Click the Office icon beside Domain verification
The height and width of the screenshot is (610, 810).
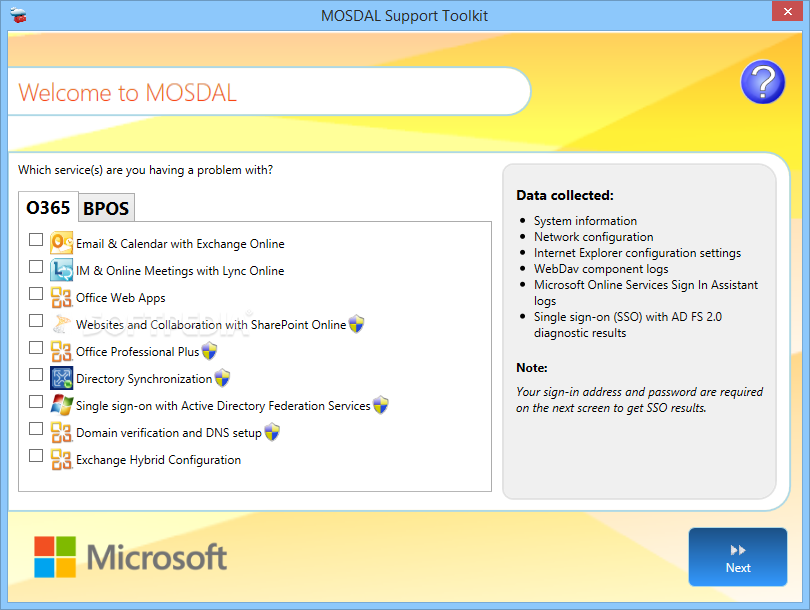pos(61,432)
